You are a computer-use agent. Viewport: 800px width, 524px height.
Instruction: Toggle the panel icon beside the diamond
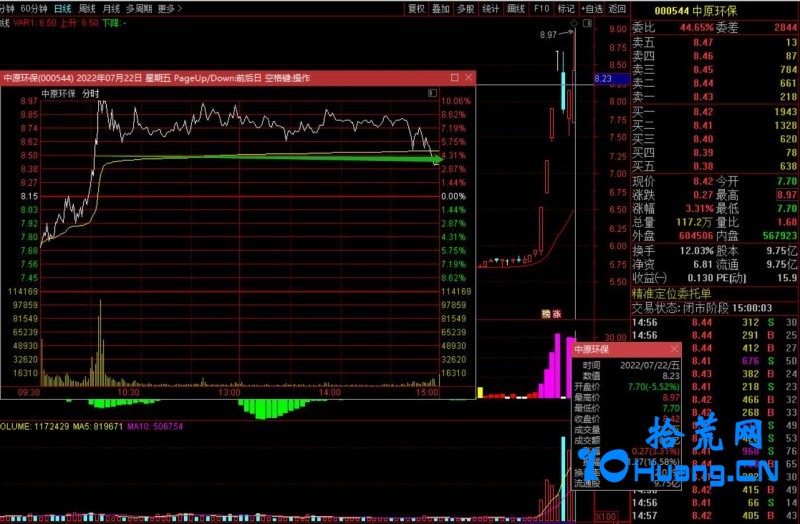pos(587,23)
